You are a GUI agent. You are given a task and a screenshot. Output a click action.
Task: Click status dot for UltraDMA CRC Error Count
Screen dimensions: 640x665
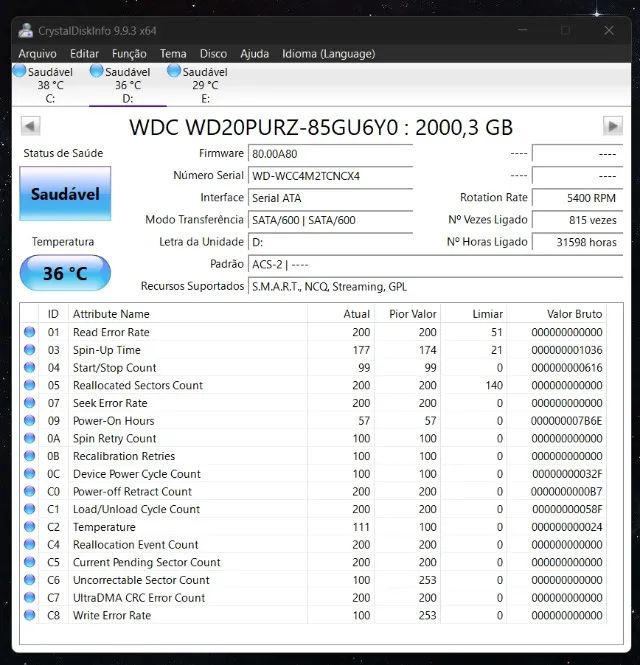pos(29,597)
